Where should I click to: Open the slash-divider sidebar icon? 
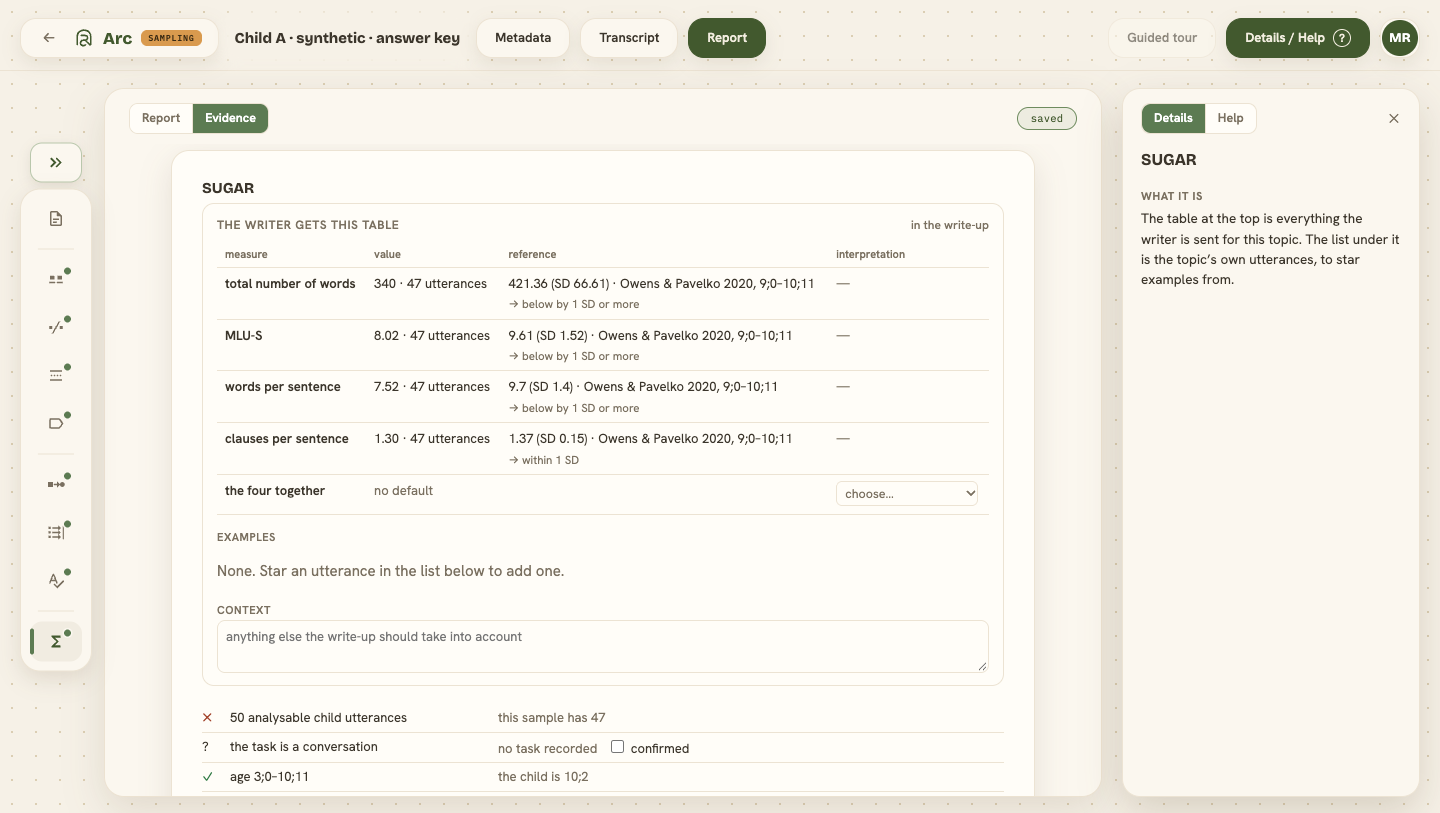56,327
